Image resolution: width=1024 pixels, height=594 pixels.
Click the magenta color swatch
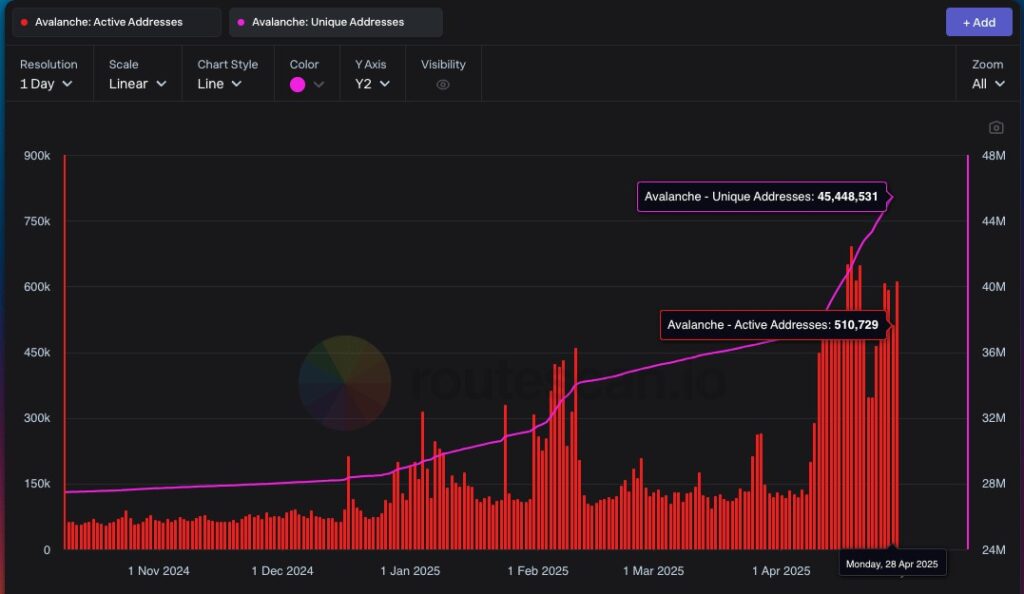coord(297,84)
